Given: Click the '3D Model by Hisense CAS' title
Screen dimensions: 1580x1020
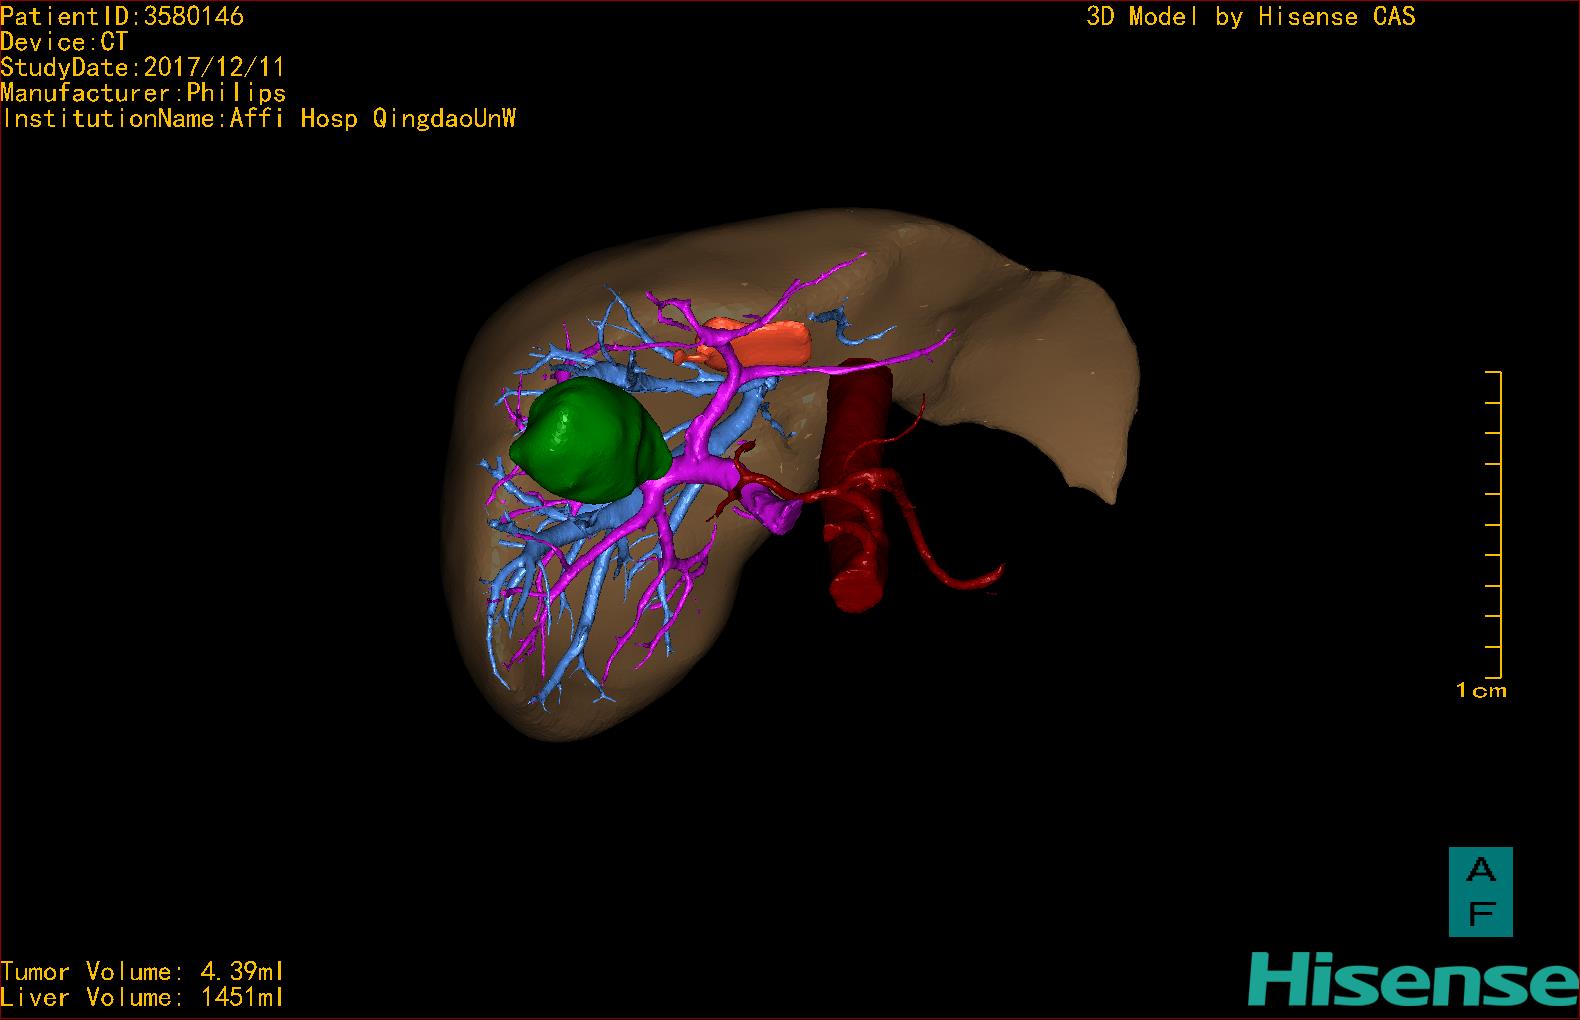Looking at the screenshot, I should click(1251, 16).
